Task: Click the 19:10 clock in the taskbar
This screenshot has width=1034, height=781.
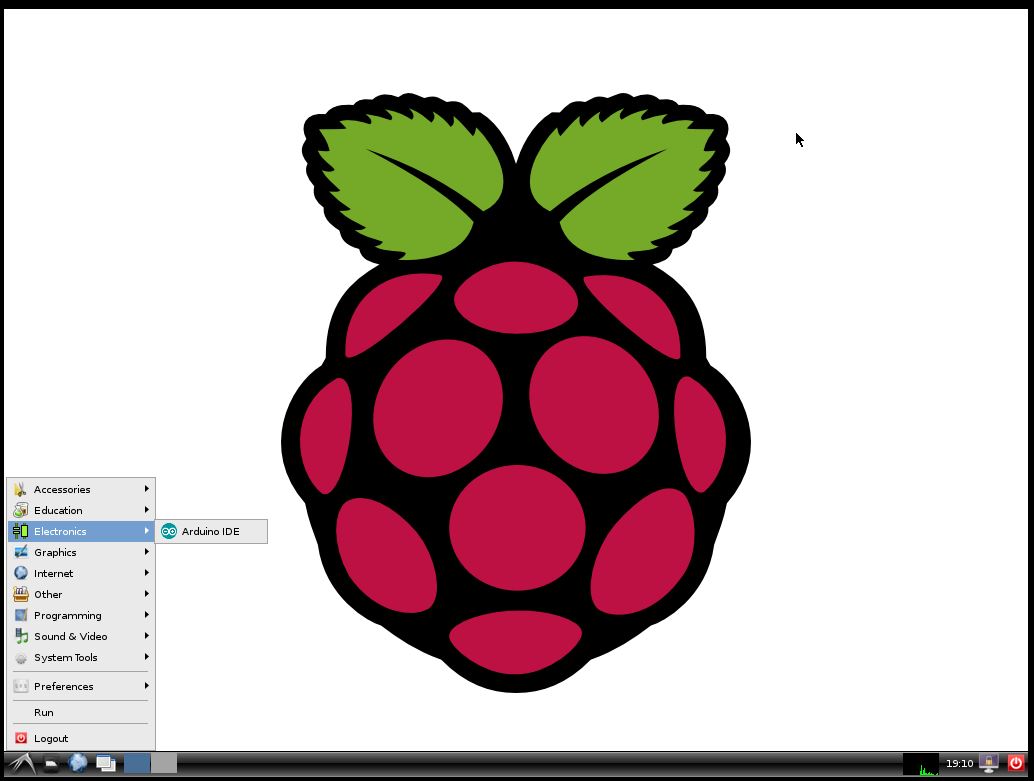Action: 959,763
